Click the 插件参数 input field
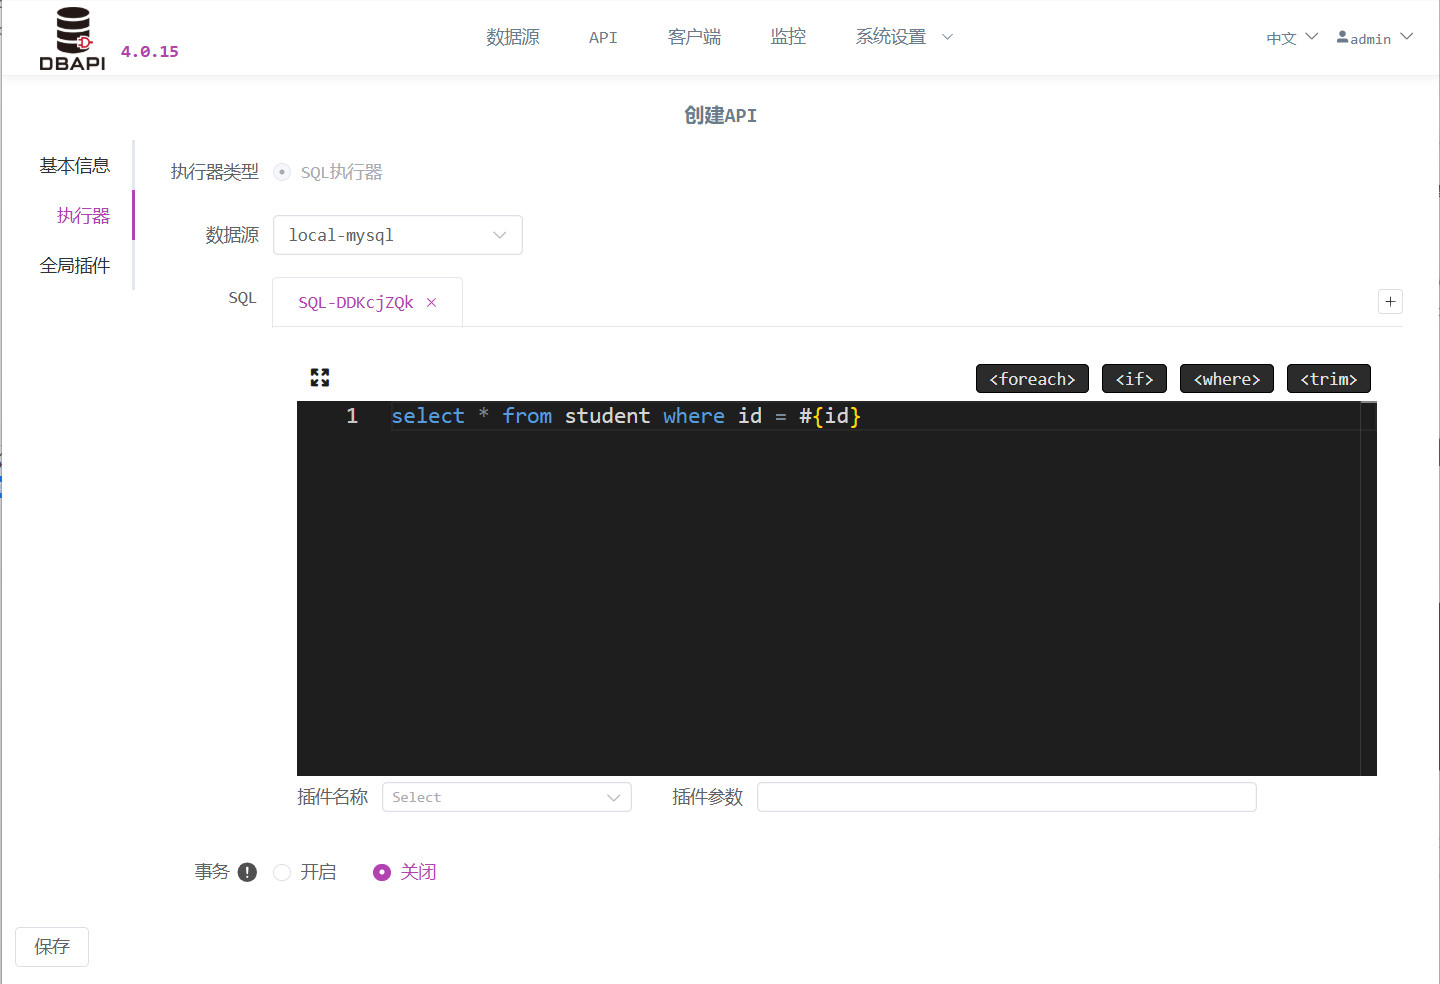Viewport: 1440px width, 984px height. tap(1006, 796)
